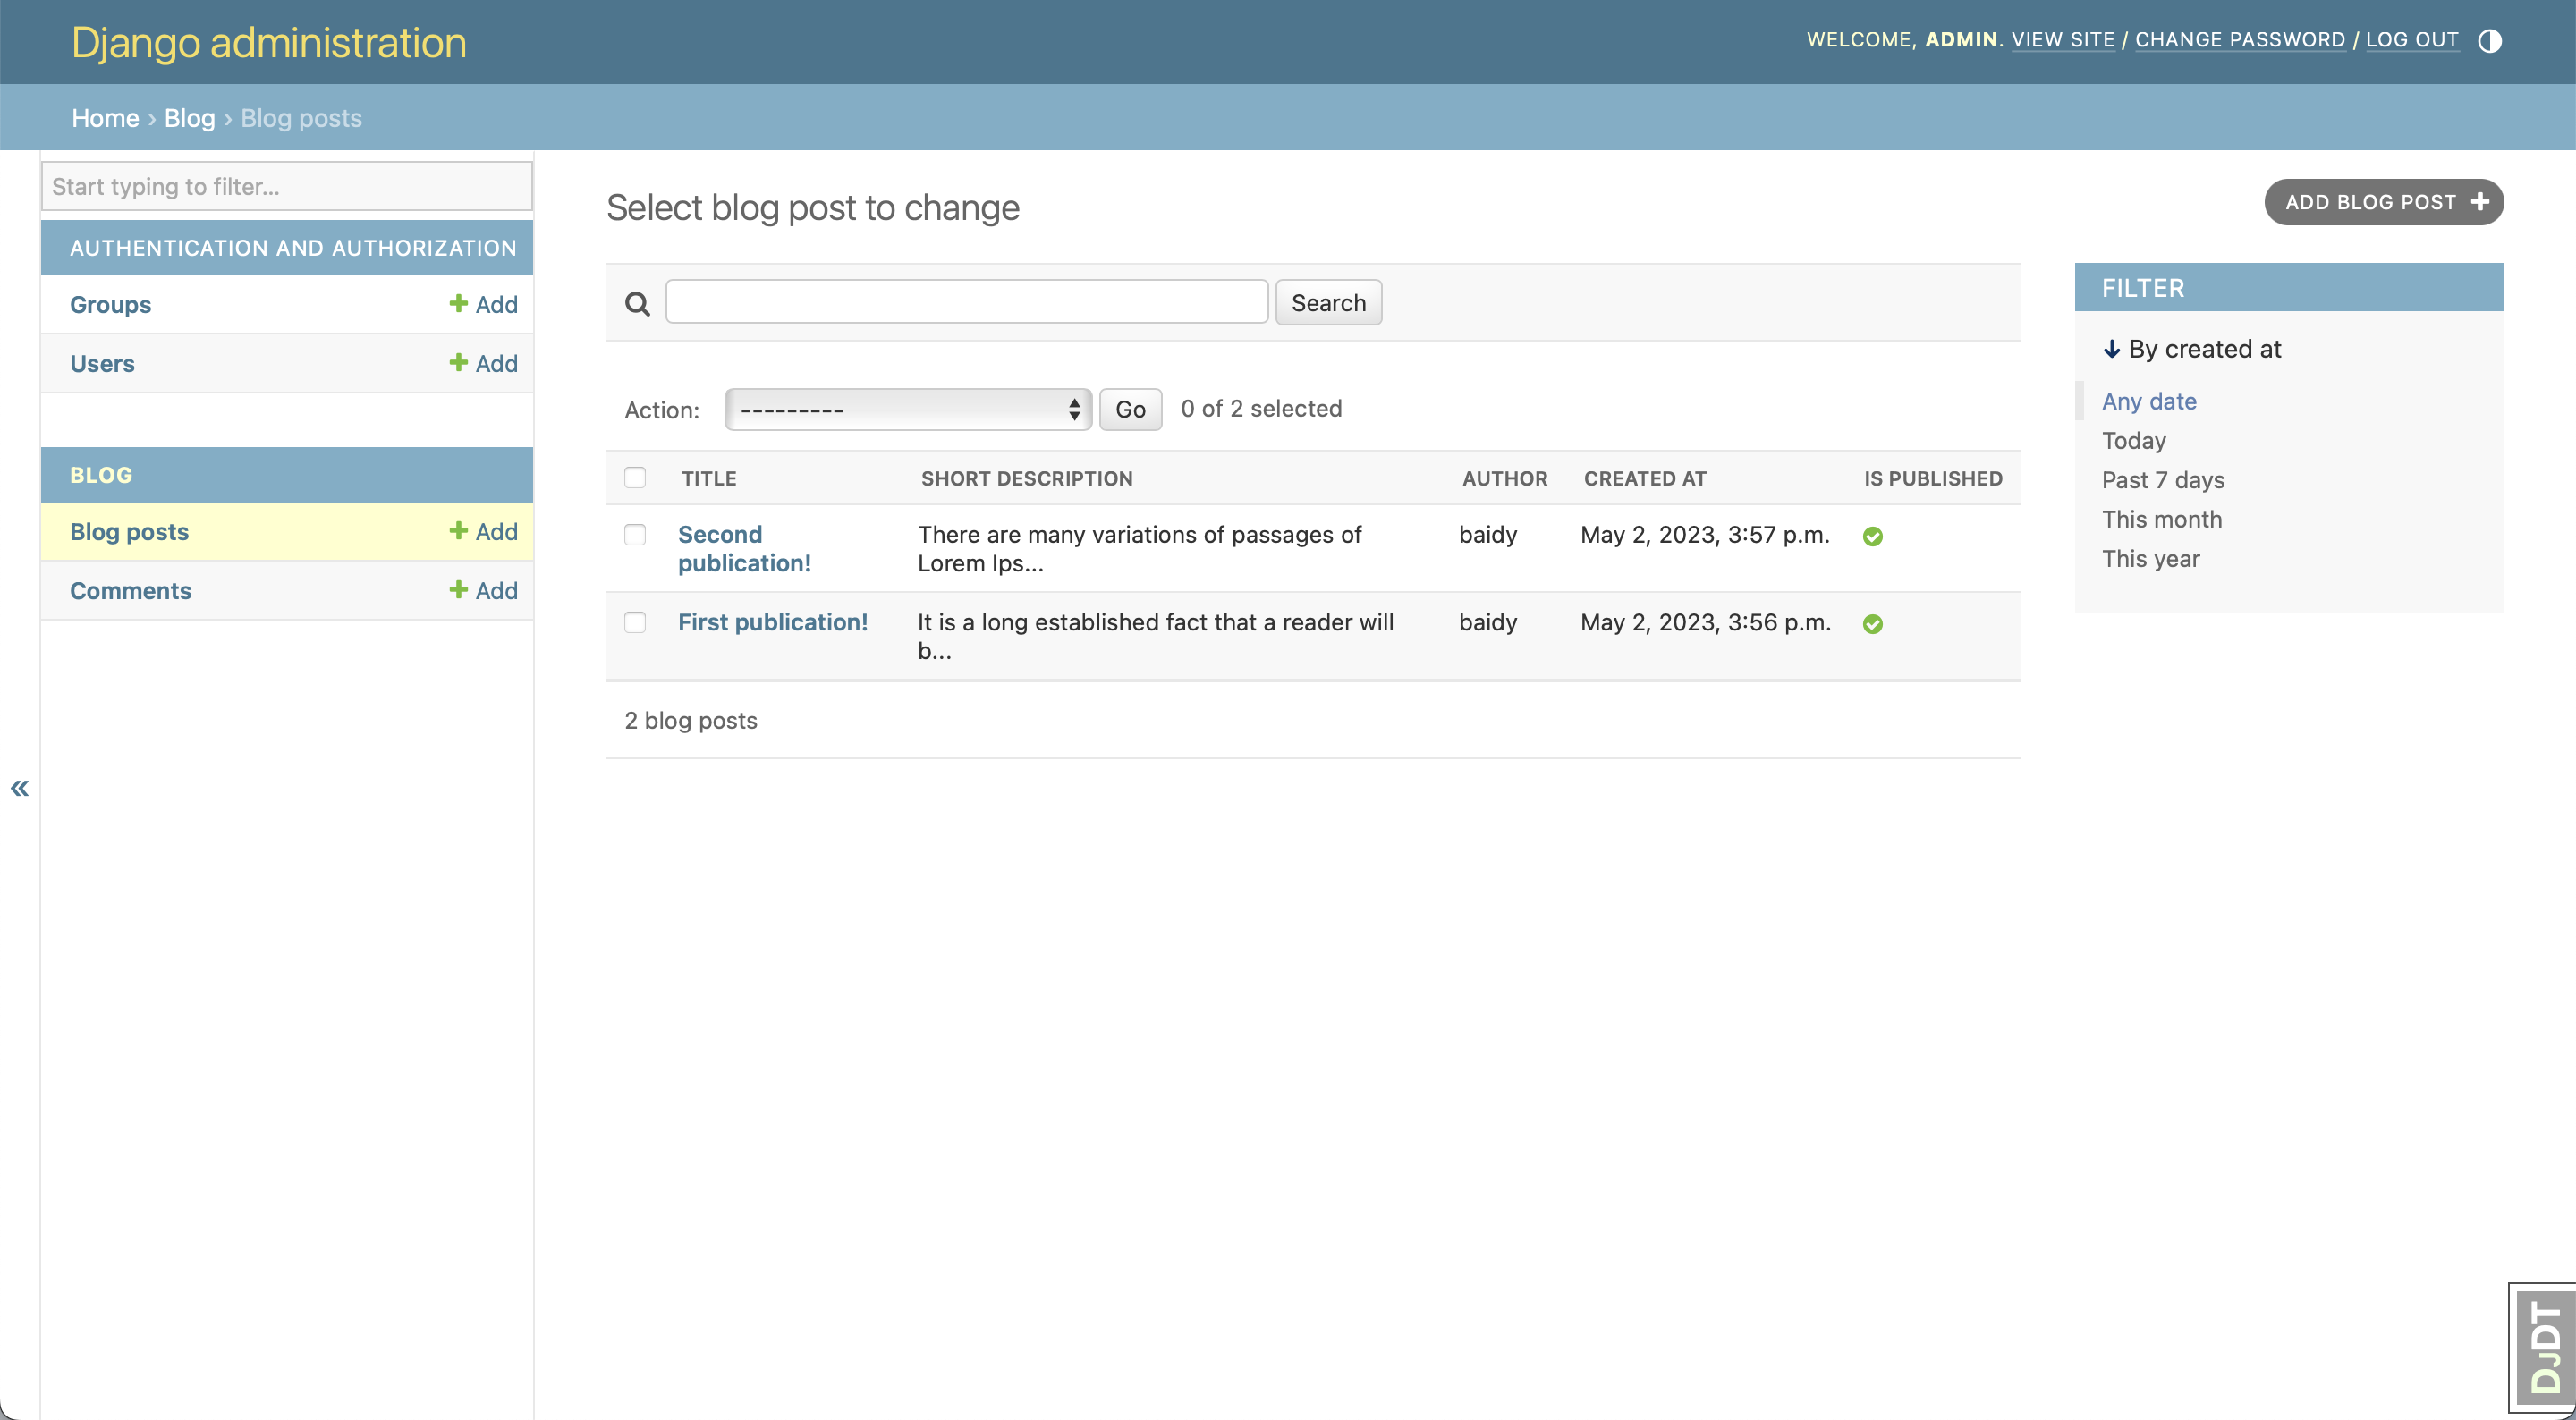Click the published checkmark for Second publication
The height and width of the screenshot is (1420, 2576).
(x=1872, y=536)
